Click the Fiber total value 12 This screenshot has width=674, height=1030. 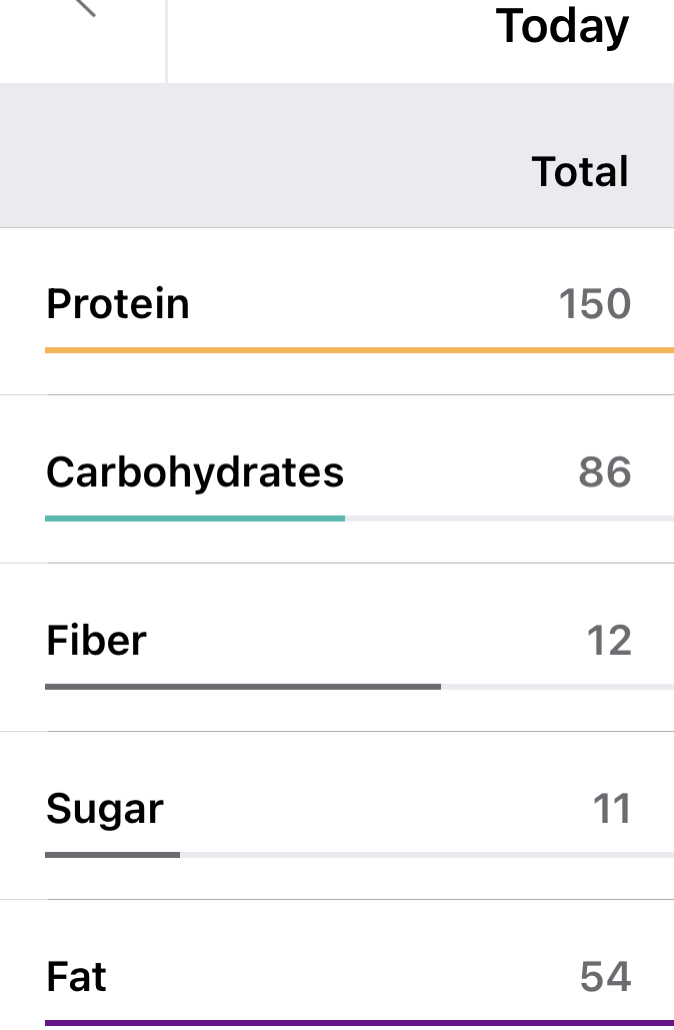click(x=609, y=640)
